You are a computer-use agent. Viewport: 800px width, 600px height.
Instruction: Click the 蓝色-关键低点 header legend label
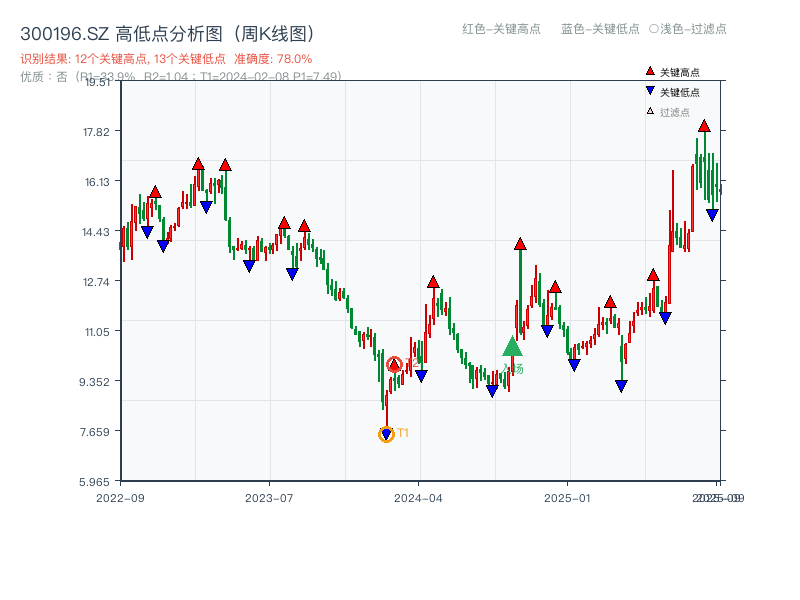[x=600, y=29]
